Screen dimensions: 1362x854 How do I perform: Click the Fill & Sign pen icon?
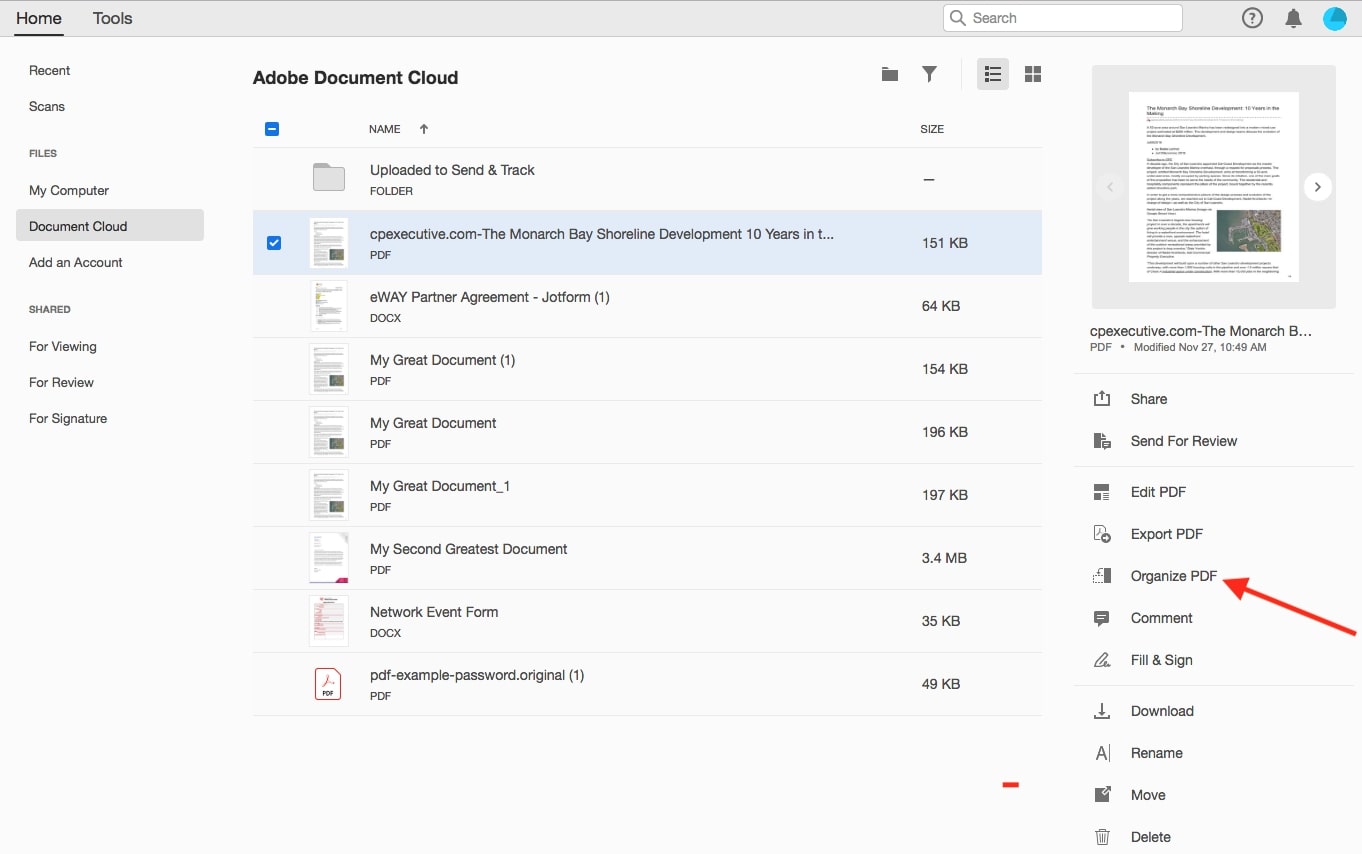coord(1102,660)
